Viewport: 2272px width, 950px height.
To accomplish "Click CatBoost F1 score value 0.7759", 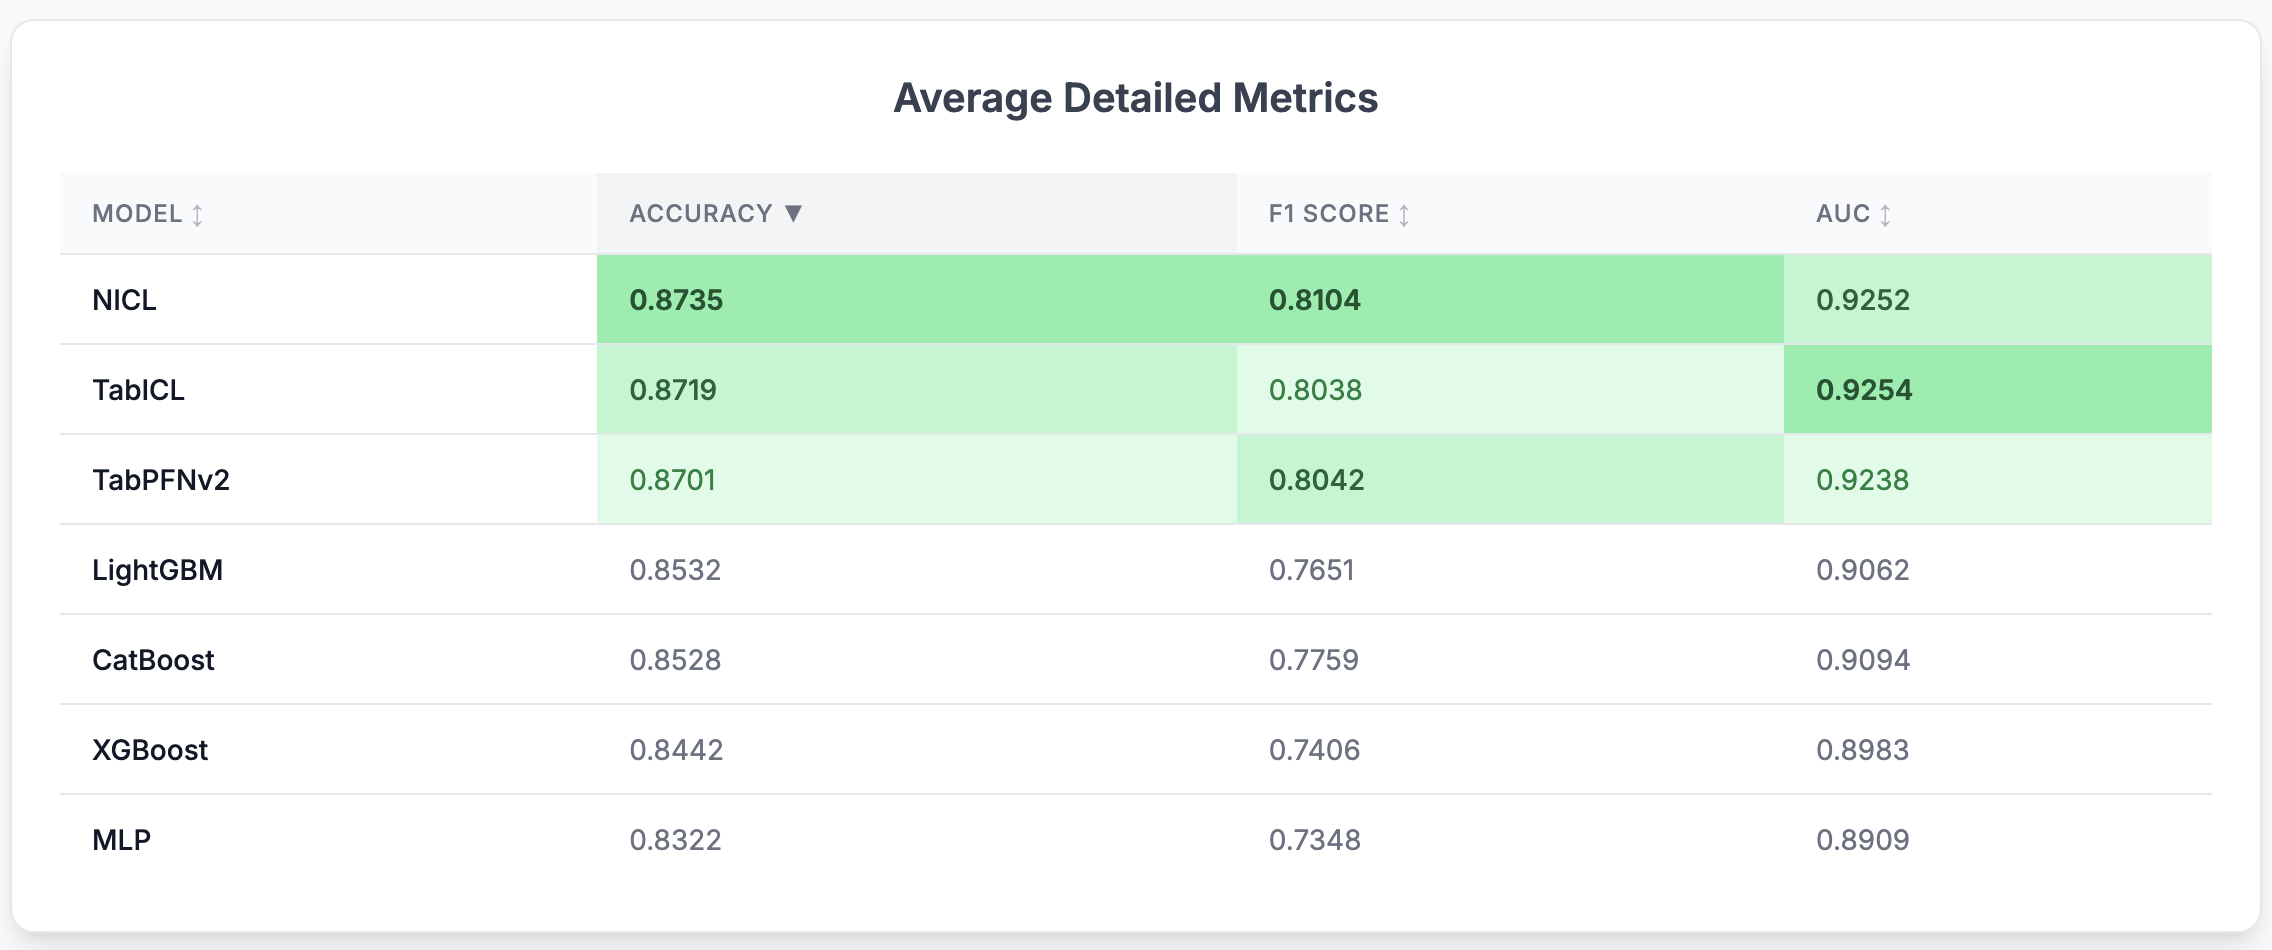I will click(x=1314, y=660).
